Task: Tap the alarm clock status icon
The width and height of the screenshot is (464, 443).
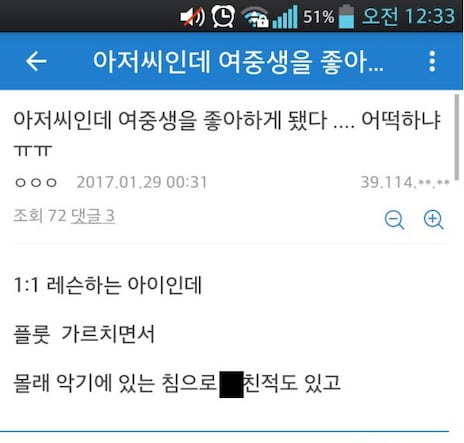Action: (x=223, y=16)
